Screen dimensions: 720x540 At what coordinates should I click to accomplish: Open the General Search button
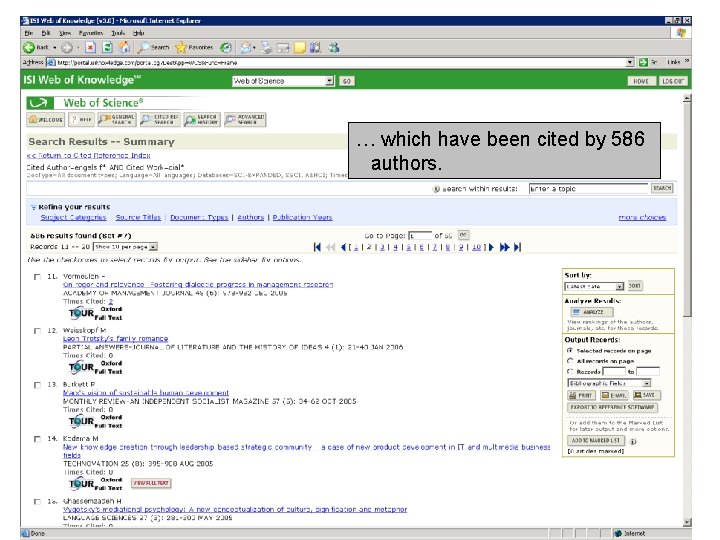(x=117, y=119)
